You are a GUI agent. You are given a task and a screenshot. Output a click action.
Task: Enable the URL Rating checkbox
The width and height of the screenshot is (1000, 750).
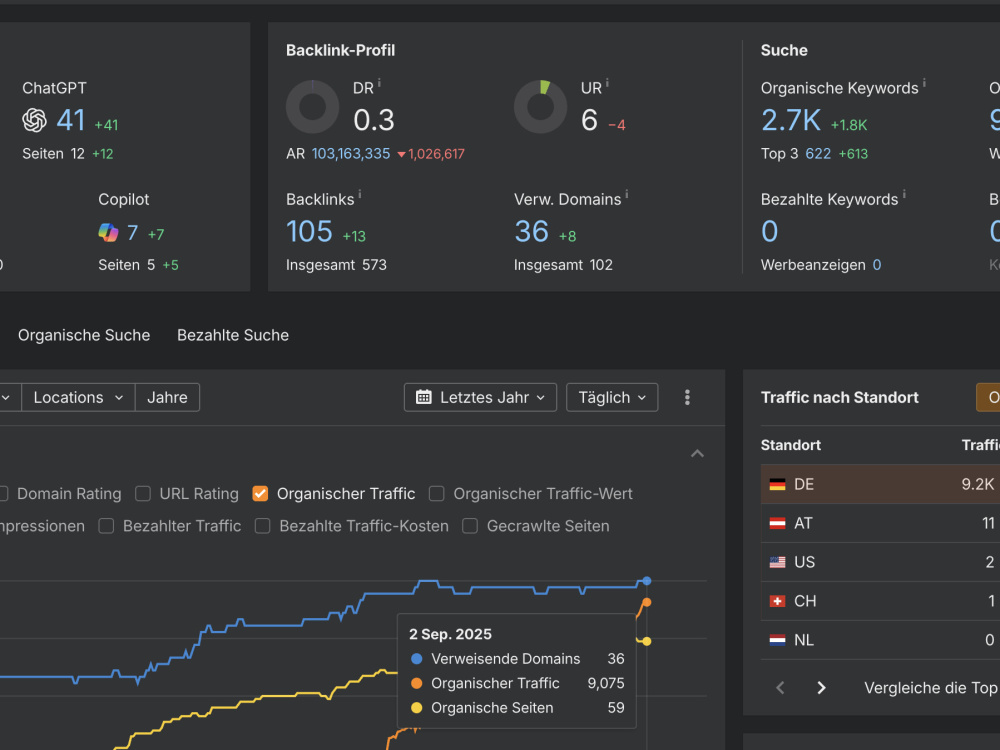143,494
